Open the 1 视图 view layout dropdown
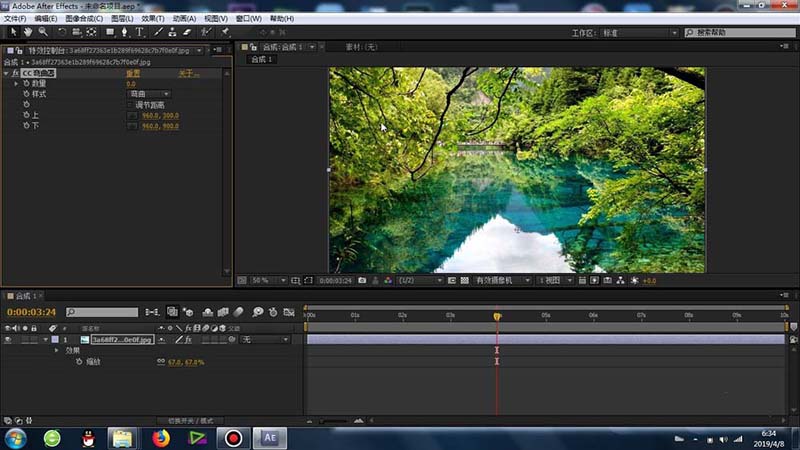Screen dimensions: 800x450 pyautogui.click(x=555, y=281)
